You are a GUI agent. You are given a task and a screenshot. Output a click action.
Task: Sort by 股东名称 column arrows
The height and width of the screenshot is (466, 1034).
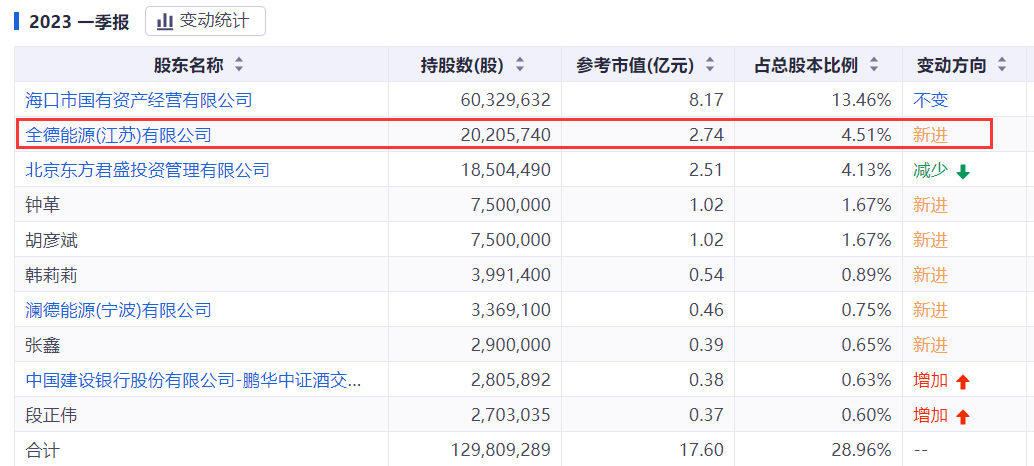pos(238,65)
